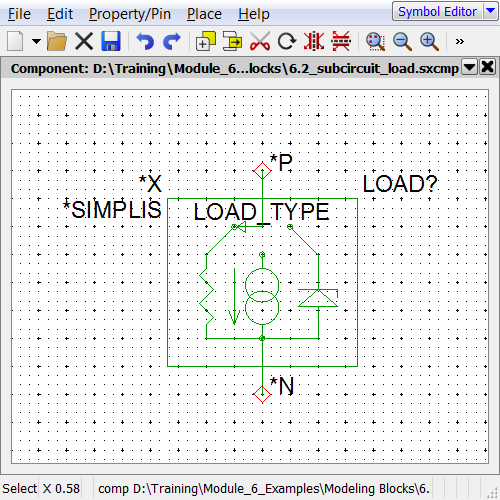Click the Save floppy disk icon
Viewport: 500px width, 500px height.
(111, 41)
